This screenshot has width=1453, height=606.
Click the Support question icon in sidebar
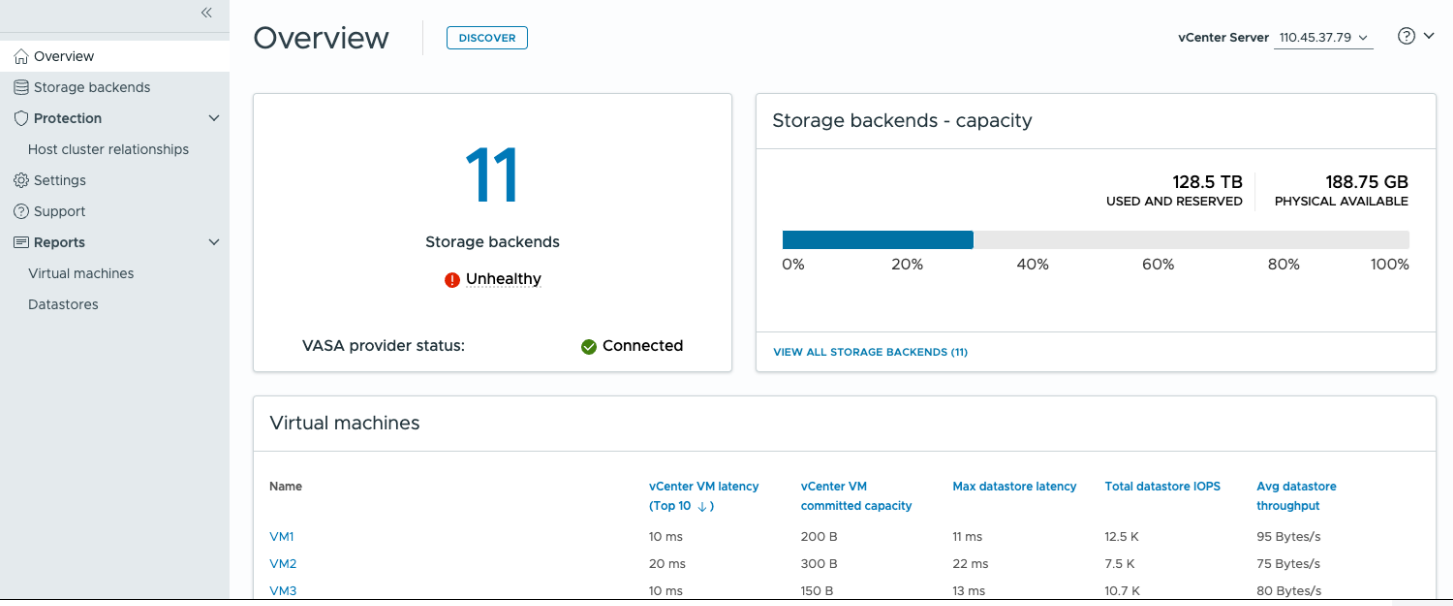point(19,211)
